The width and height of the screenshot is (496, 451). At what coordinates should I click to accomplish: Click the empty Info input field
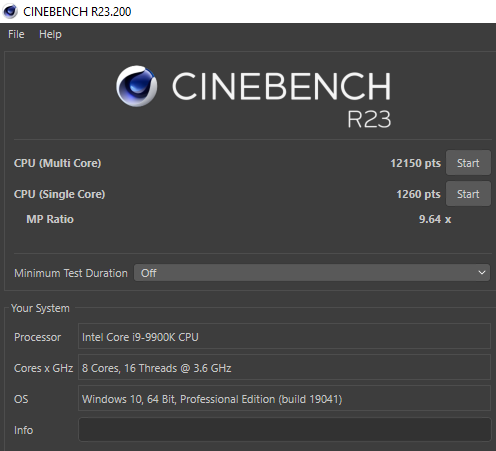coord(284,430)
